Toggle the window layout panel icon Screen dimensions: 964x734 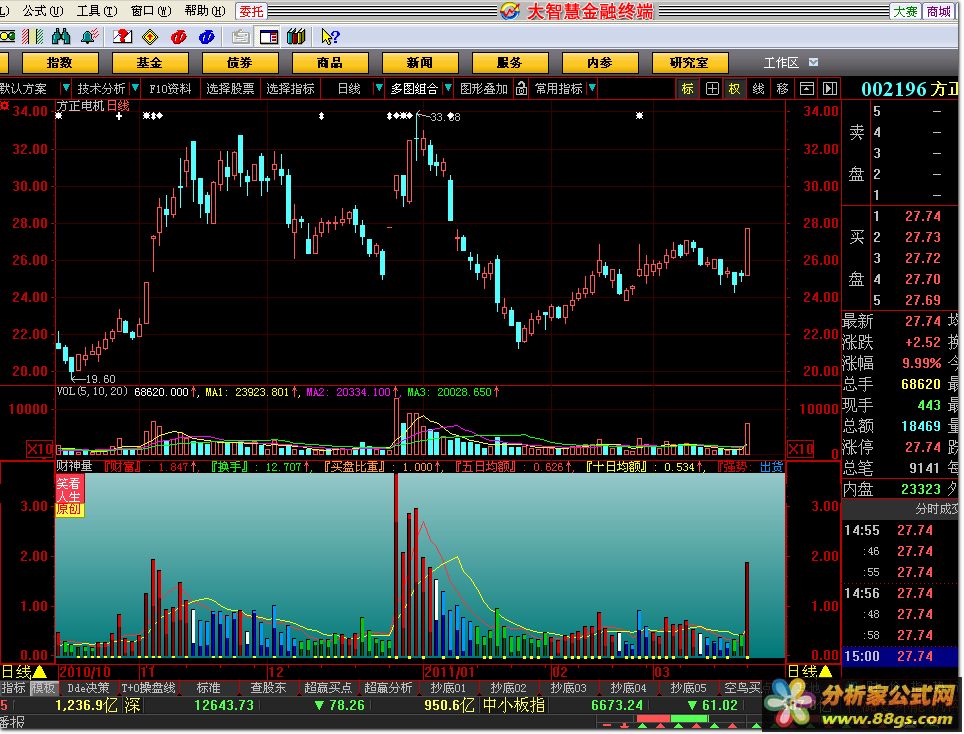tap(269, 37)
